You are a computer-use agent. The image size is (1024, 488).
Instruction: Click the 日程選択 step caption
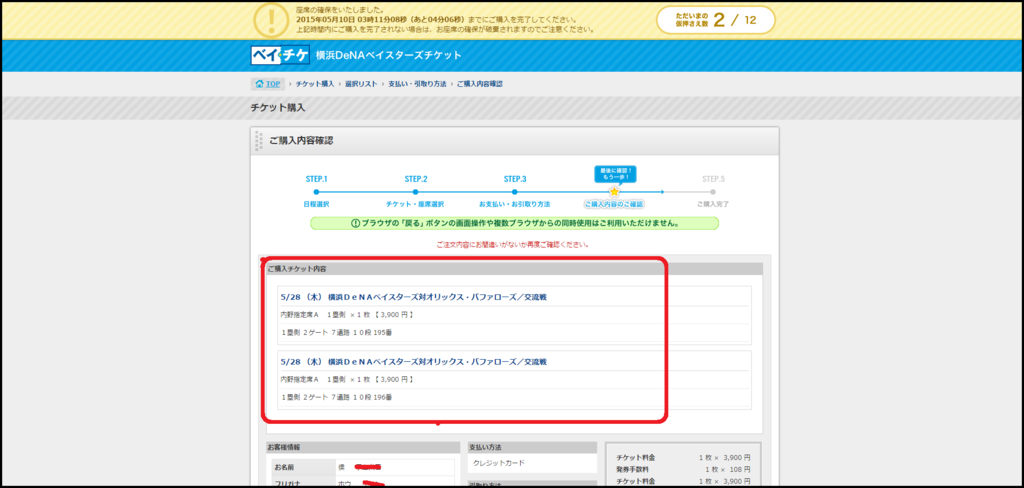point(316,204)
